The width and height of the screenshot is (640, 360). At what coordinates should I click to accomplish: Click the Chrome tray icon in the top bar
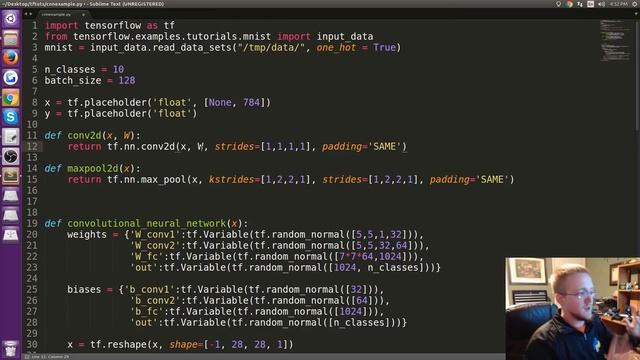click(569, 4)
